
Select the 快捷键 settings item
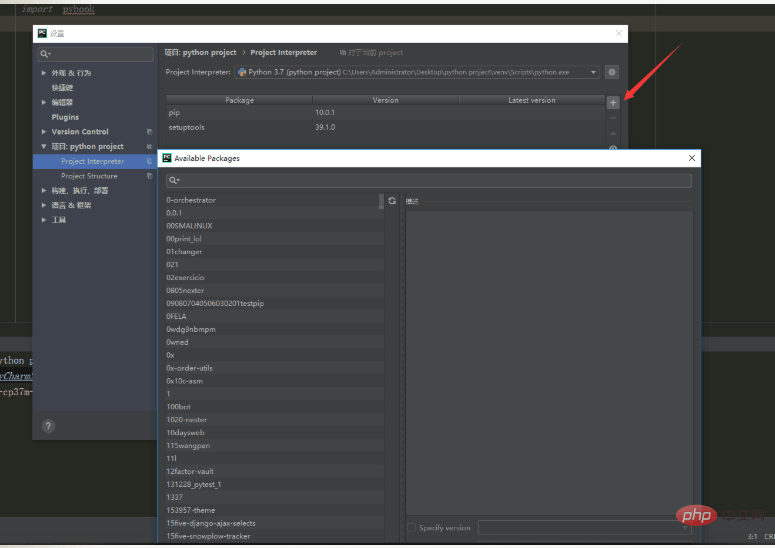[x=62, y=87]
